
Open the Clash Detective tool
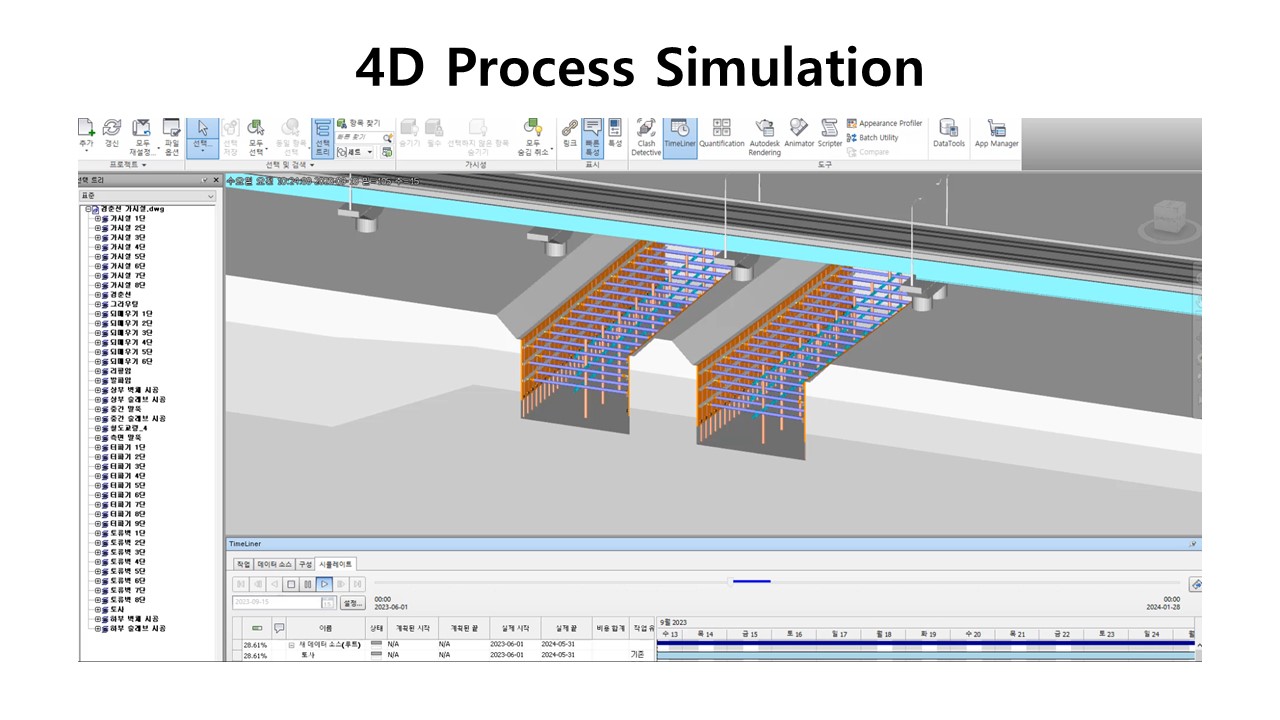coord(646,136)
